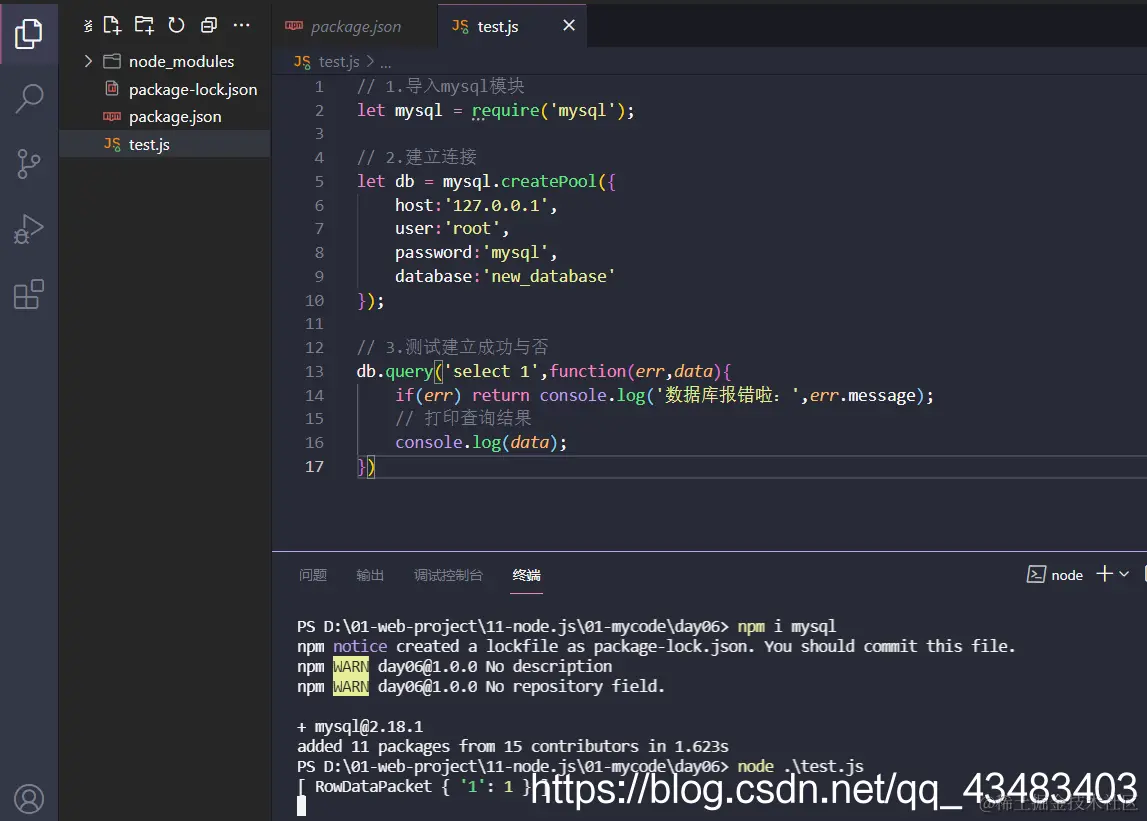Viewport: 1147px width, 821px height.
Task: Click the npm notice lockfile message
Action: pos(656,646)
